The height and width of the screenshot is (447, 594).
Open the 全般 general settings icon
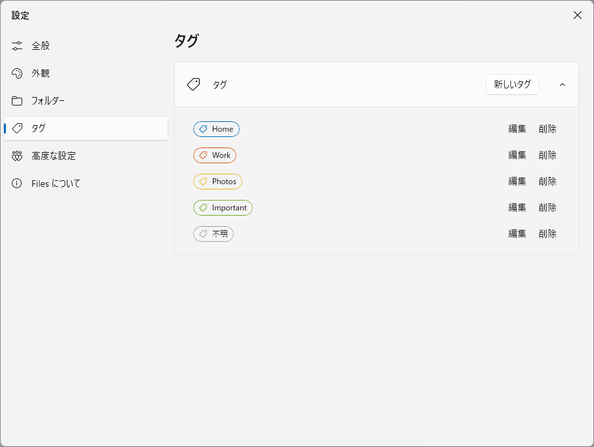[x=17, y=46]
